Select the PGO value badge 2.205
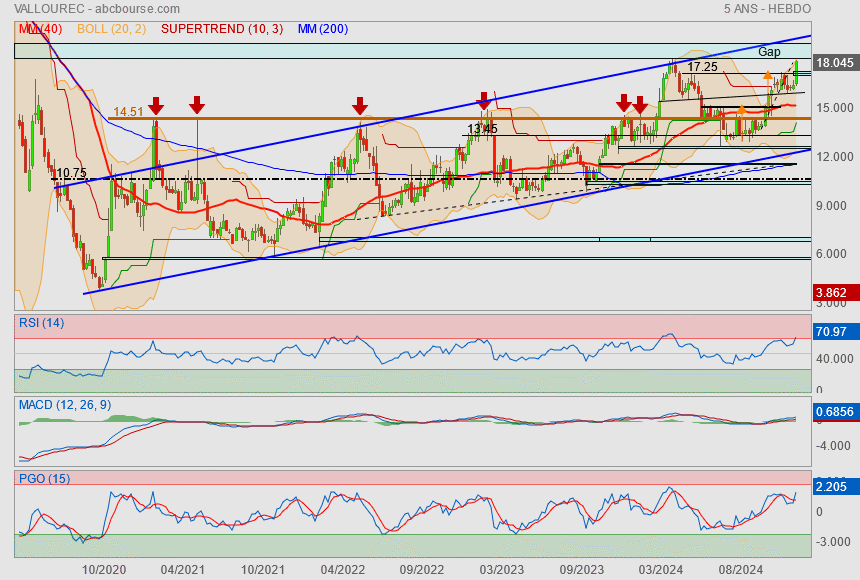Screen dimensions: 860x580 point(835,487)
